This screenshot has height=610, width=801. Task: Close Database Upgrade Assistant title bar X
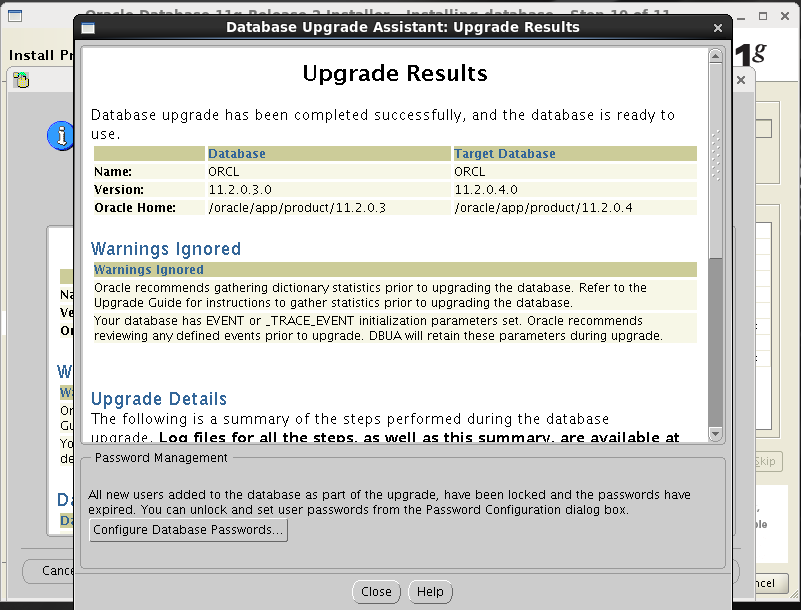point(718,28)
